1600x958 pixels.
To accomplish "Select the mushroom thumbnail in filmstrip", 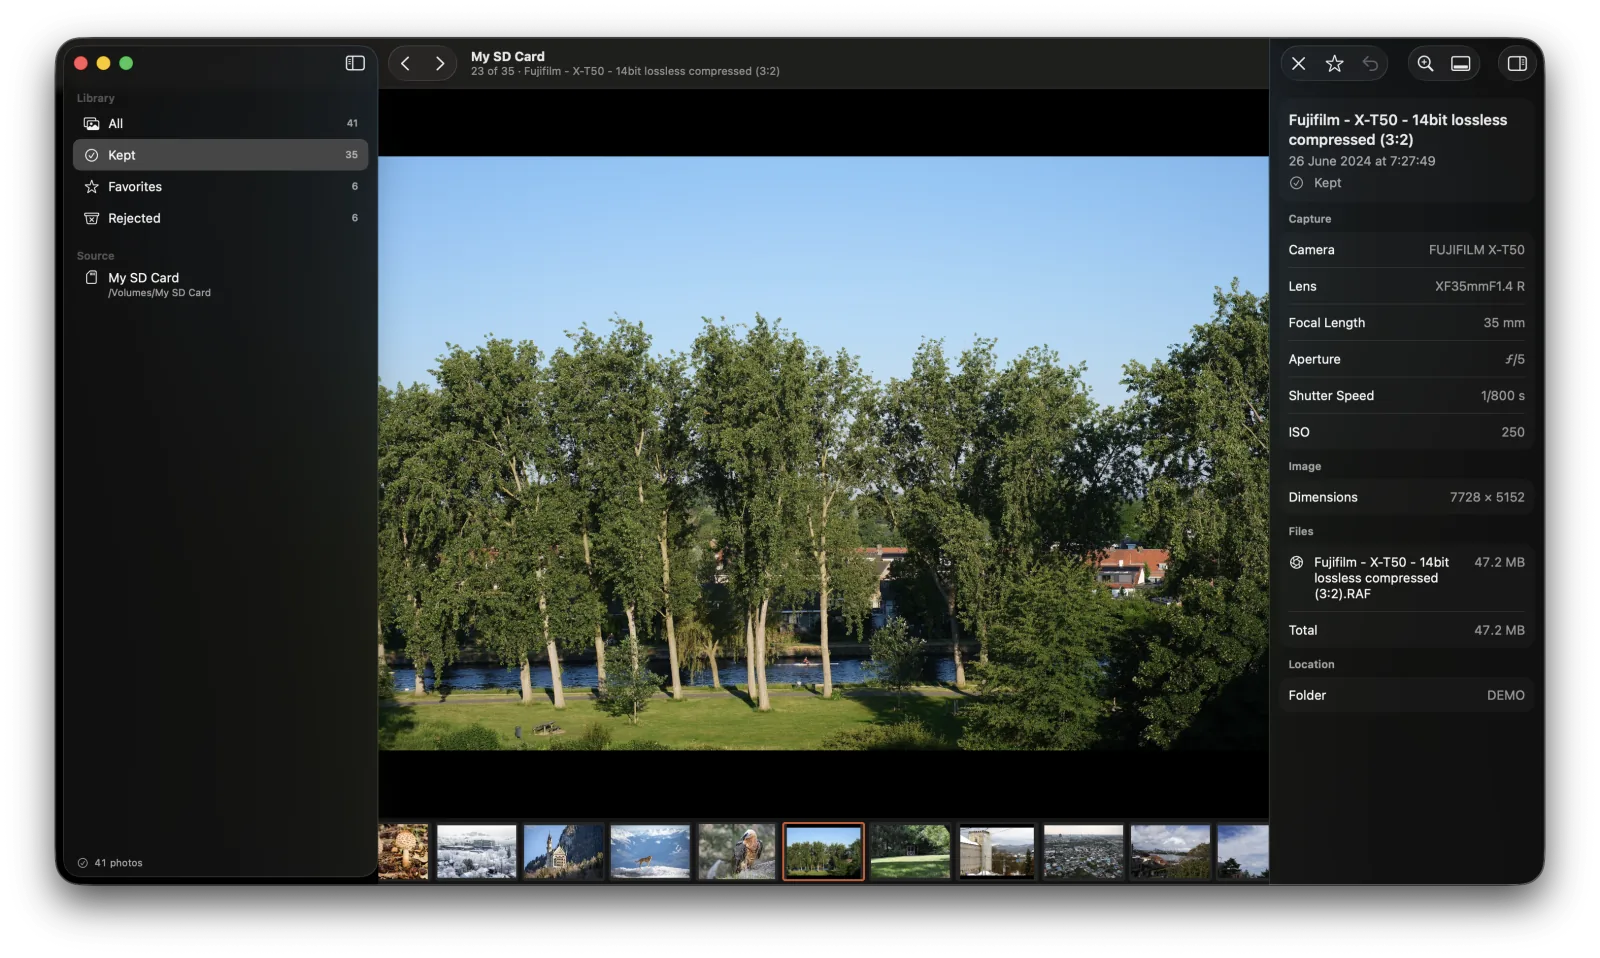I will tap(403, 852).
